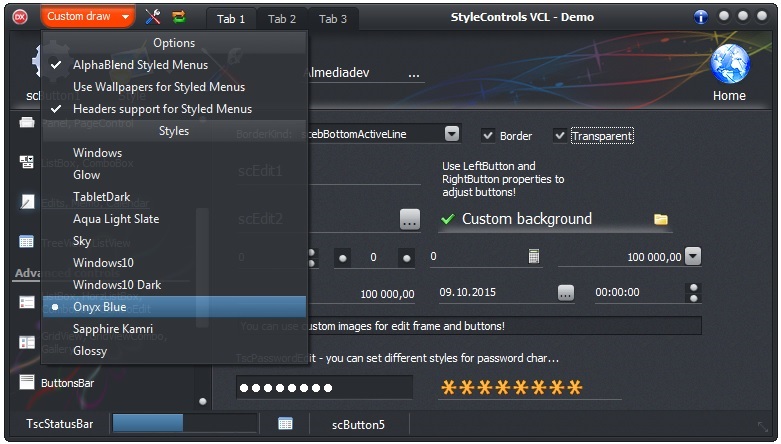Toggle Headers support for Styled Menus
This screenshot has height=444, width=781.
[174, 109]
